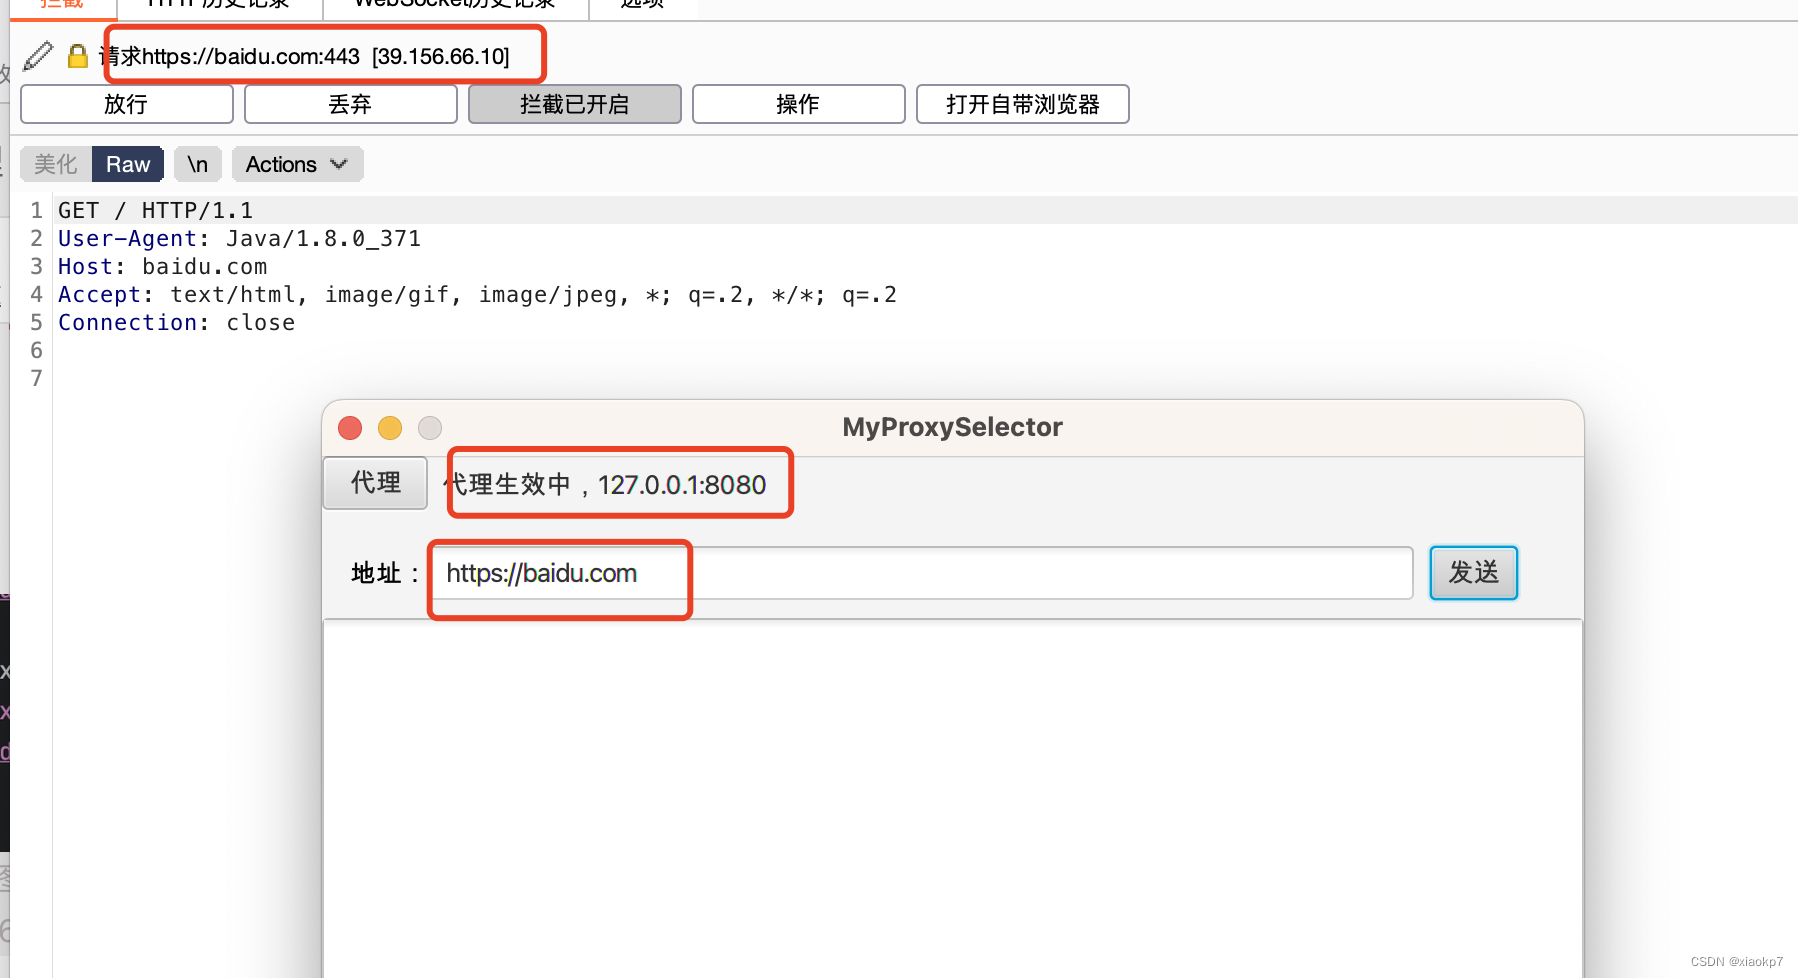The height and width of the screenshot is (978, 1798).
Task: Click the empty response text area in MyProxySelector
Action: pos(952,798)
